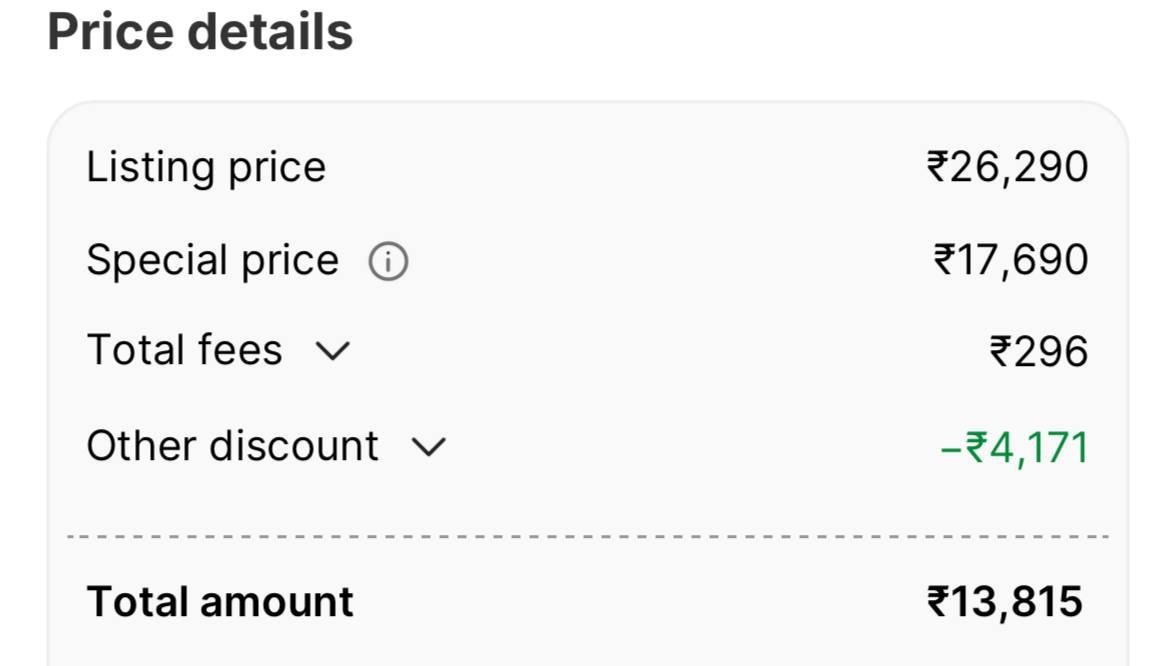1176x666 pixels.
Task: Tap the Total fees label text
Action: [184, 351]
